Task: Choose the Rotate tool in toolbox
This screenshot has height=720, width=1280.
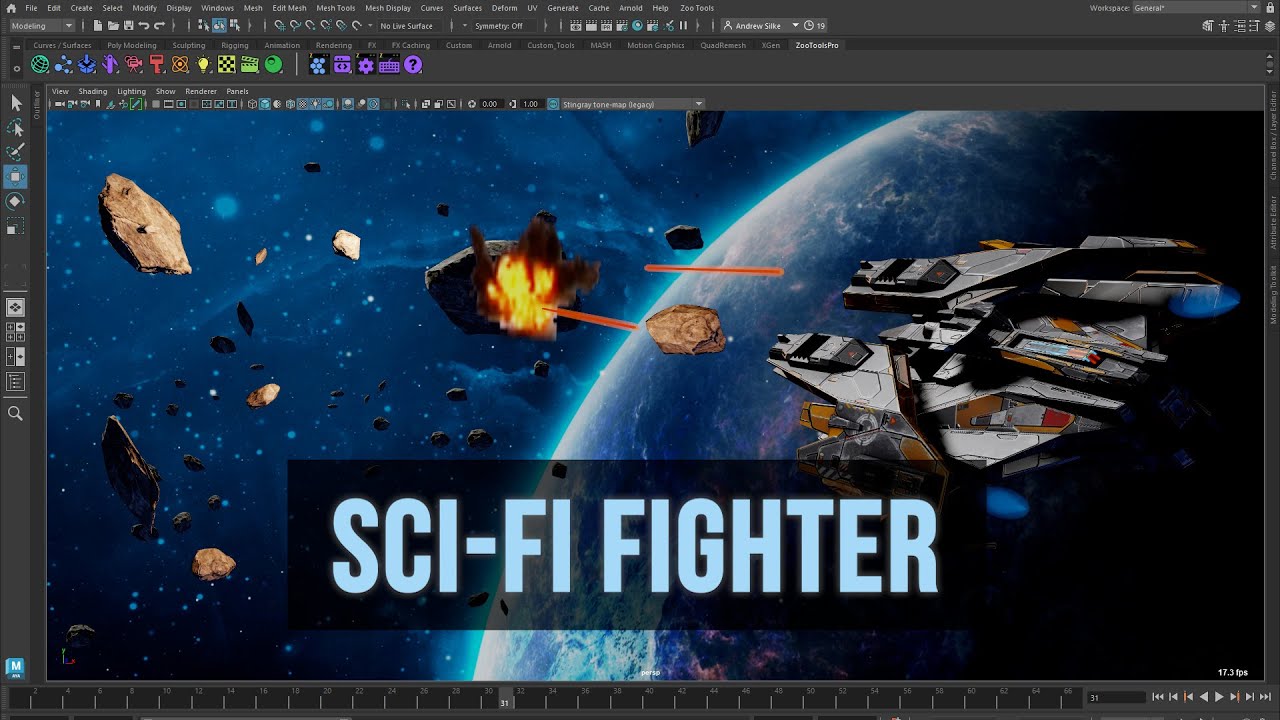Action: 16,201
